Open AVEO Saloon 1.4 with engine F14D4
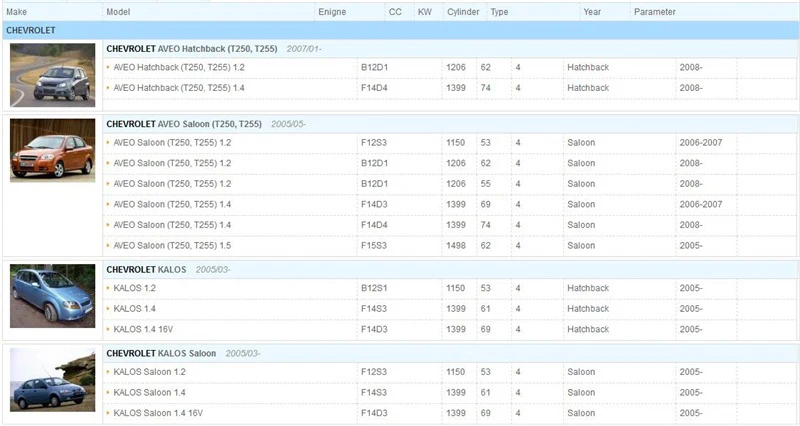800x426 pixels. tap(172, 225)
